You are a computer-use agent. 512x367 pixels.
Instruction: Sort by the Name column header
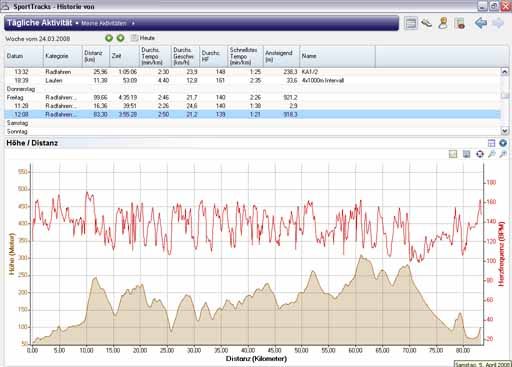338,56
